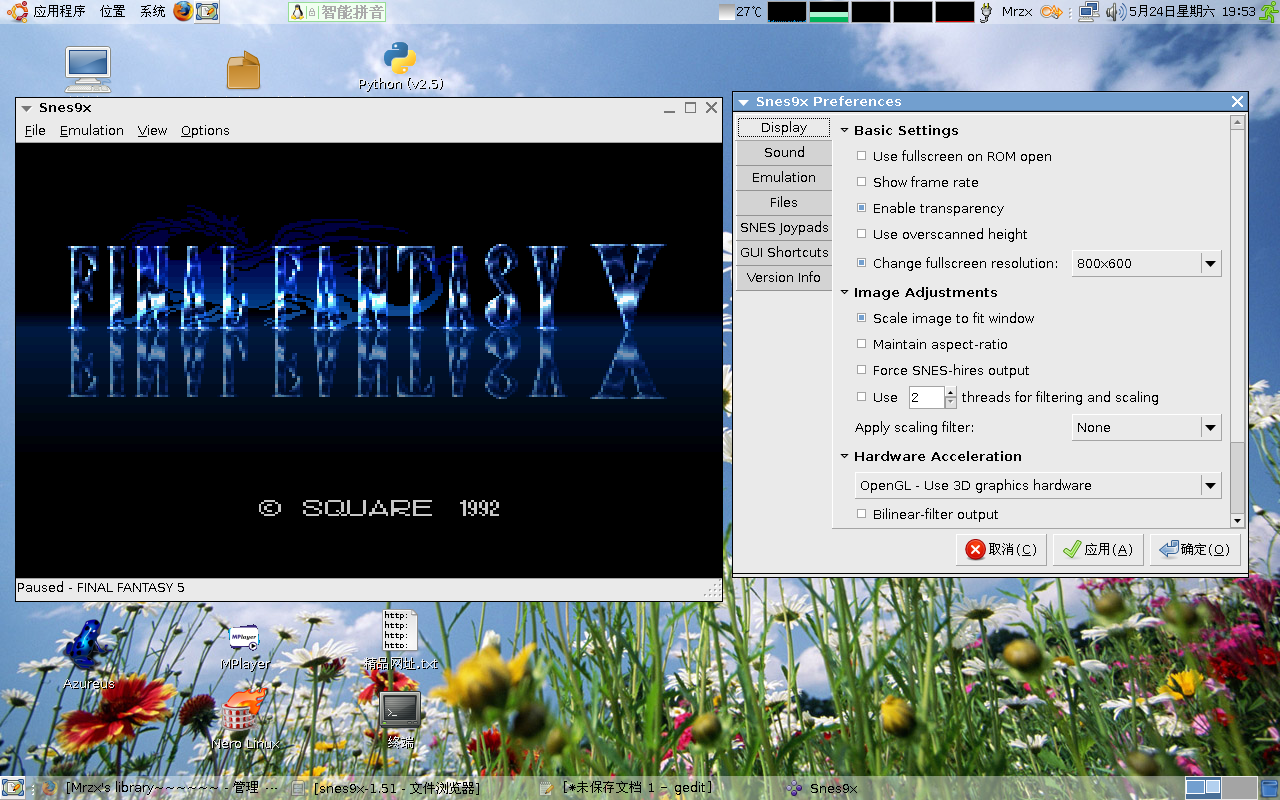Open the 800x600 fullscreen resolution dropdown
The width and height of the screenshot is (1280, 800).
click(1146, 264)
